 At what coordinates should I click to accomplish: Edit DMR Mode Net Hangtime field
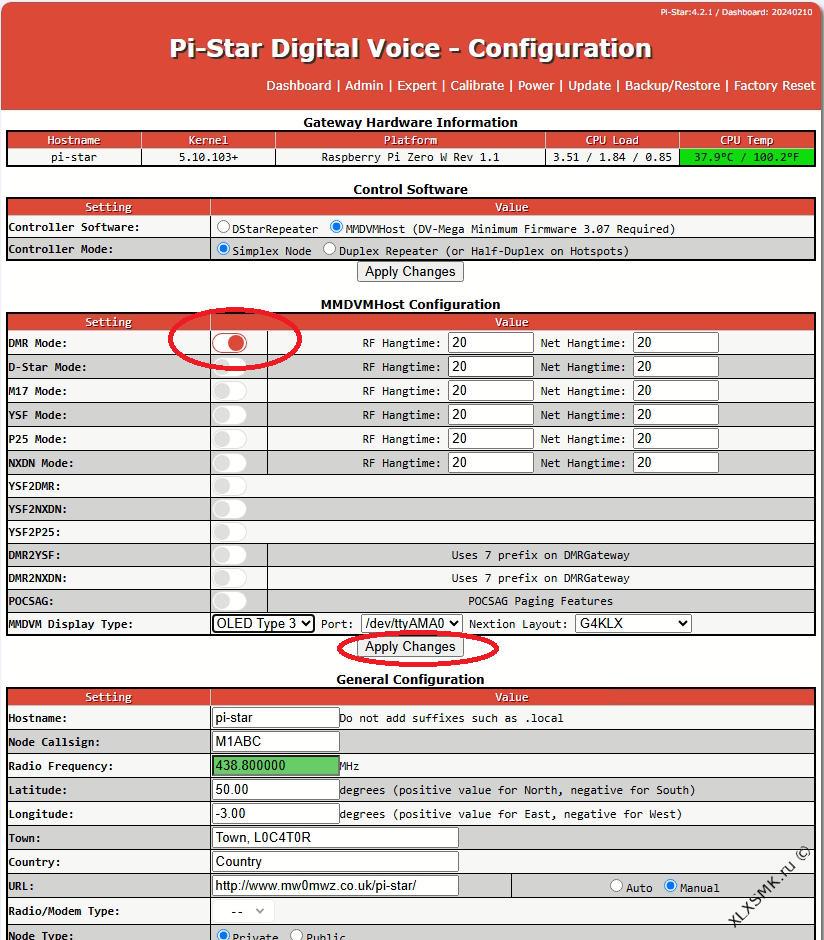(x=675, y=342)
